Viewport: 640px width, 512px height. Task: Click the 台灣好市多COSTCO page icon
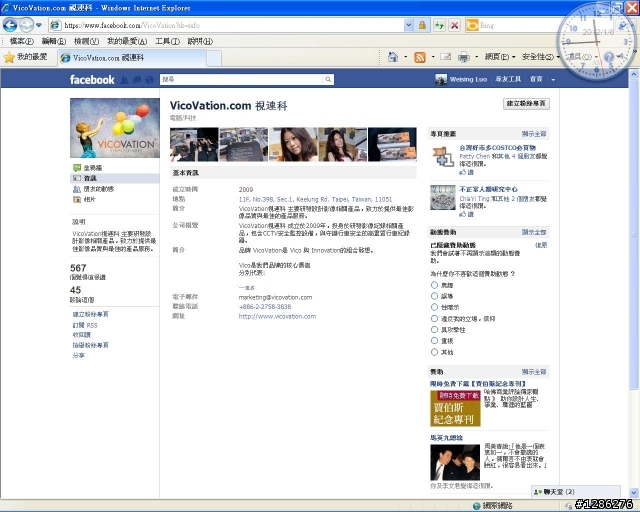coord(442,157)
